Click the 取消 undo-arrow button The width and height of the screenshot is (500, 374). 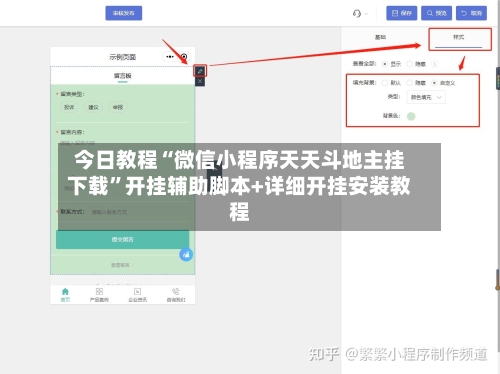[x=471, y=13]
